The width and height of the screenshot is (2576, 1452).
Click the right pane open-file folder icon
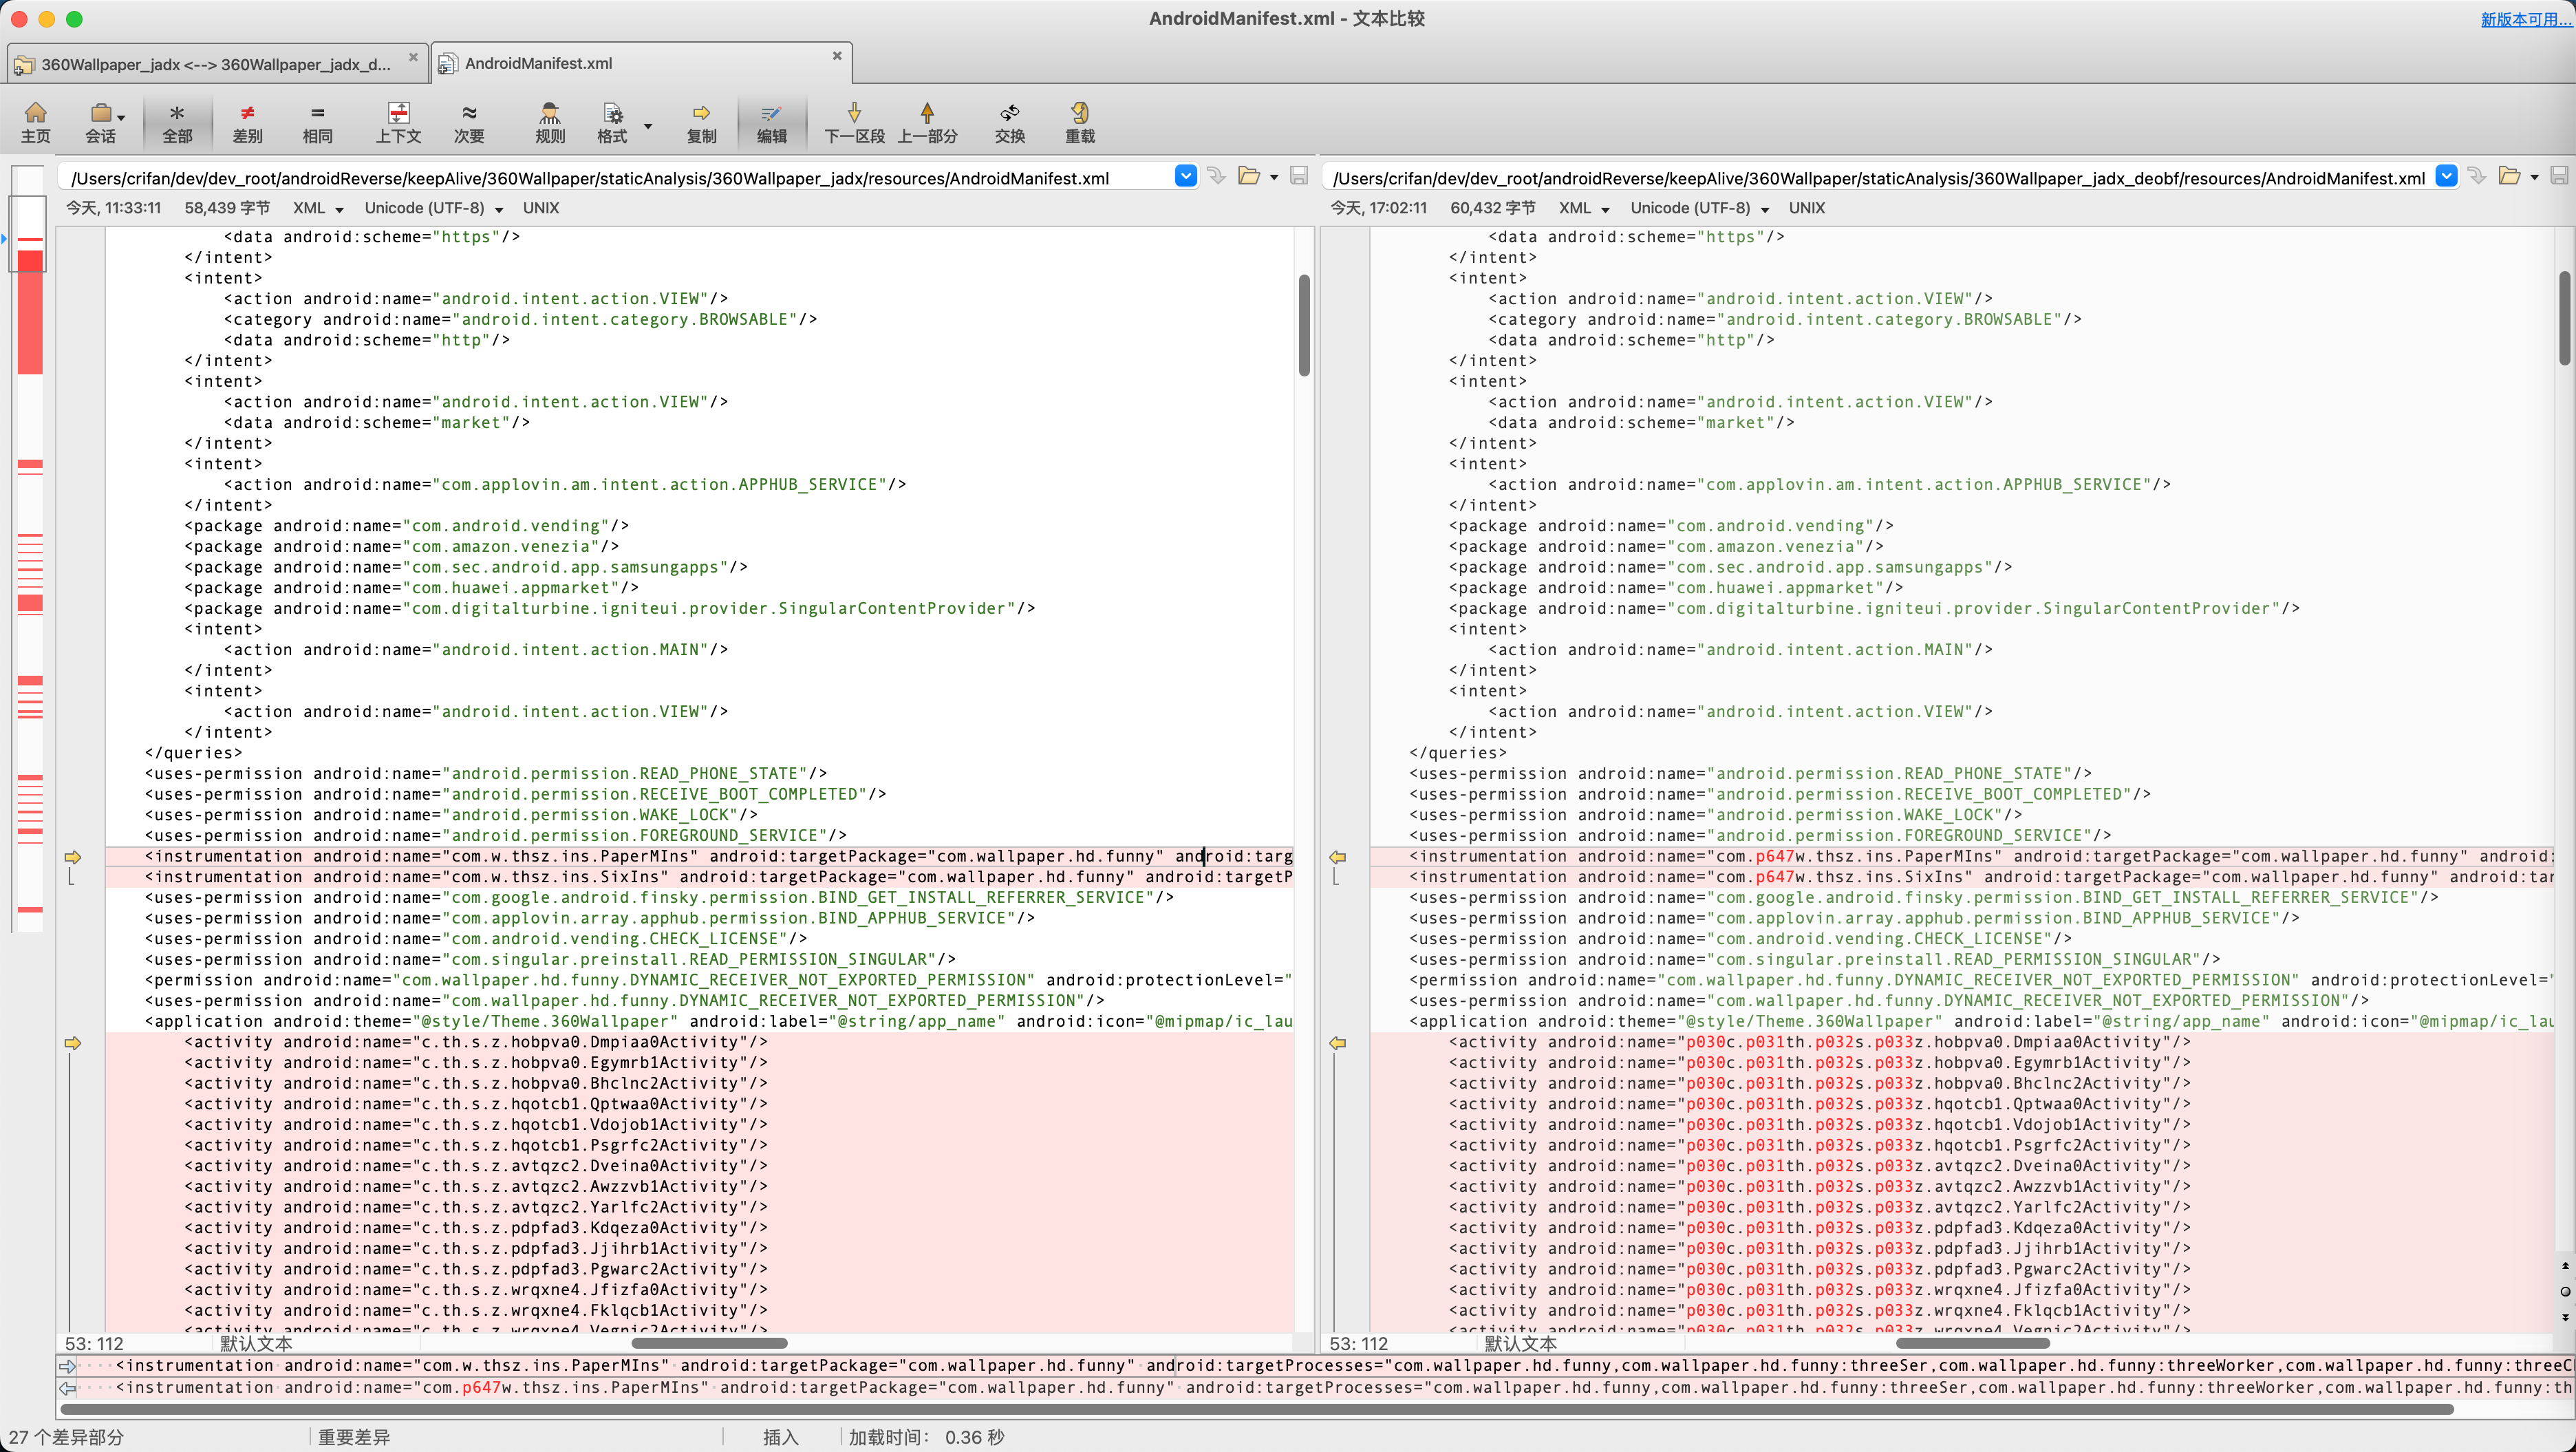tap(2509, 176)
